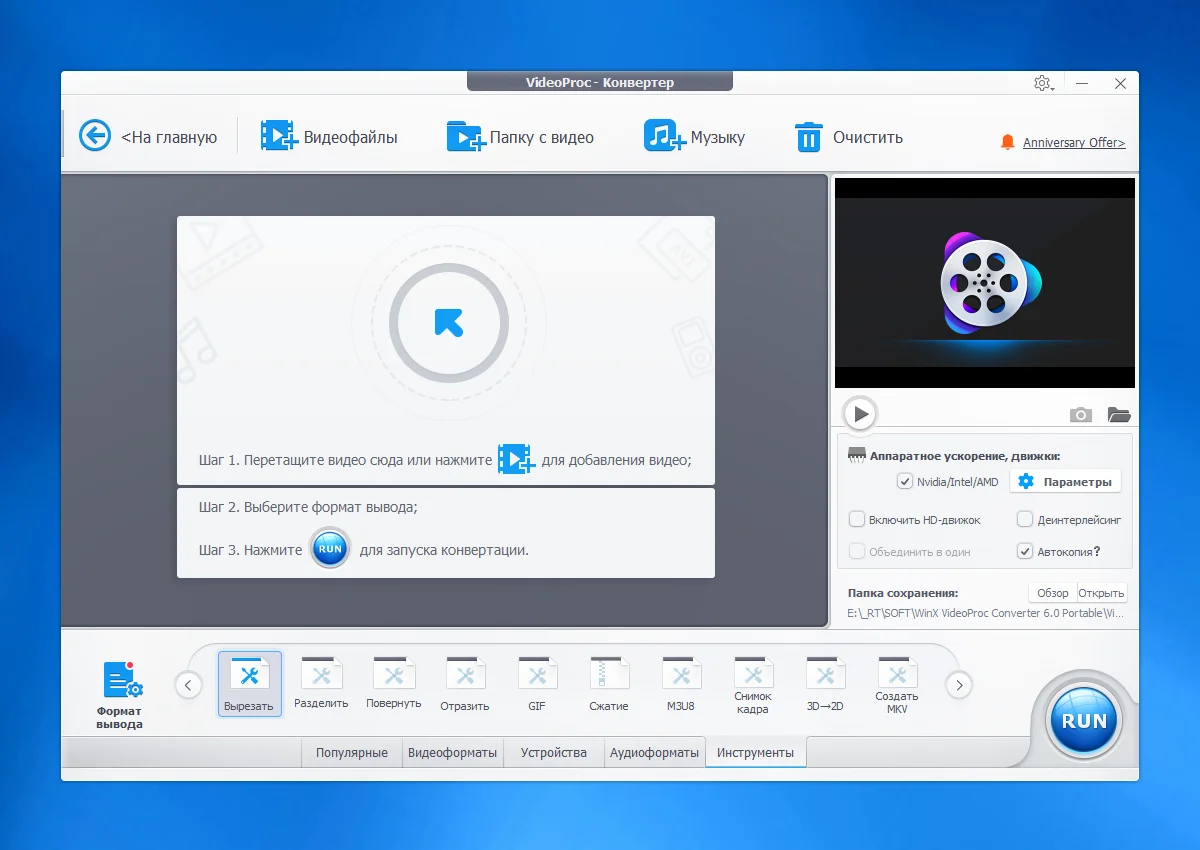Toggle the Nvidia/Intel/AMD checkbox
This screenshot has height=850, width=1200.
tap(905, 482)
